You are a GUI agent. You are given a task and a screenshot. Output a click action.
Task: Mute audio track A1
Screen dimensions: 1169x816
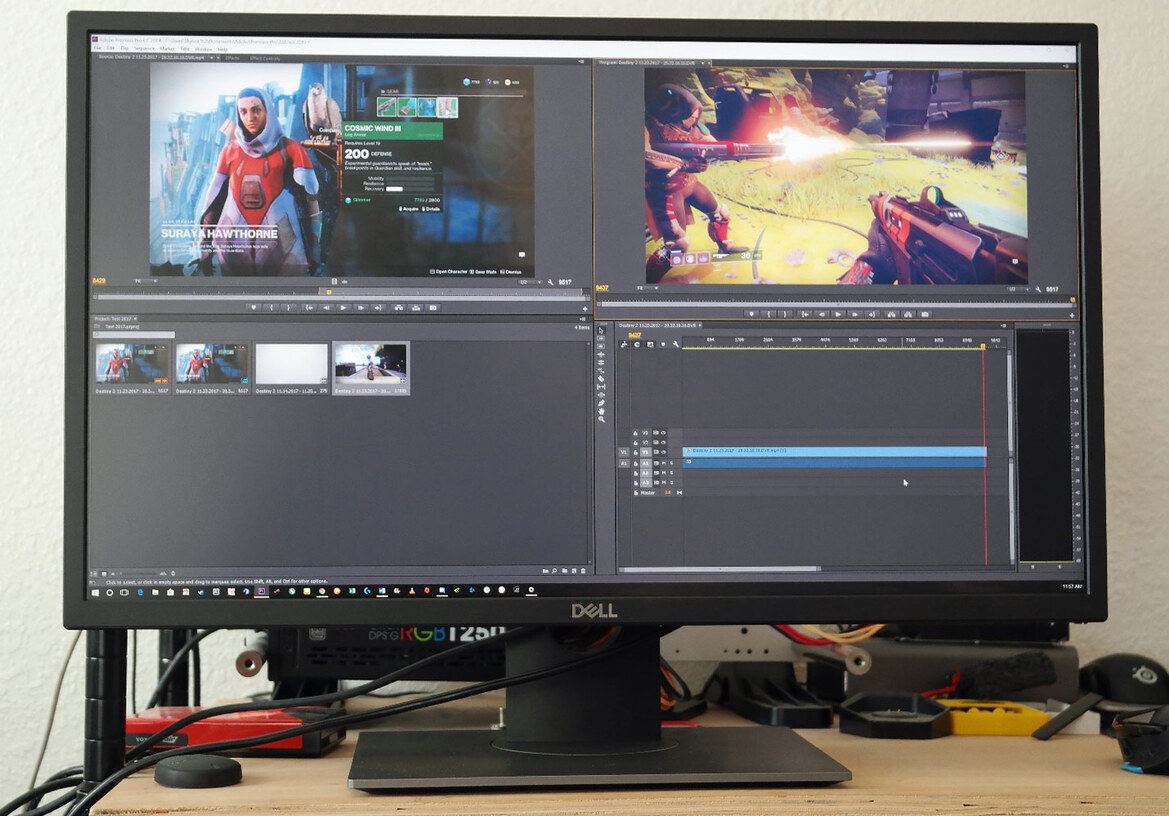tap(664, 464)
